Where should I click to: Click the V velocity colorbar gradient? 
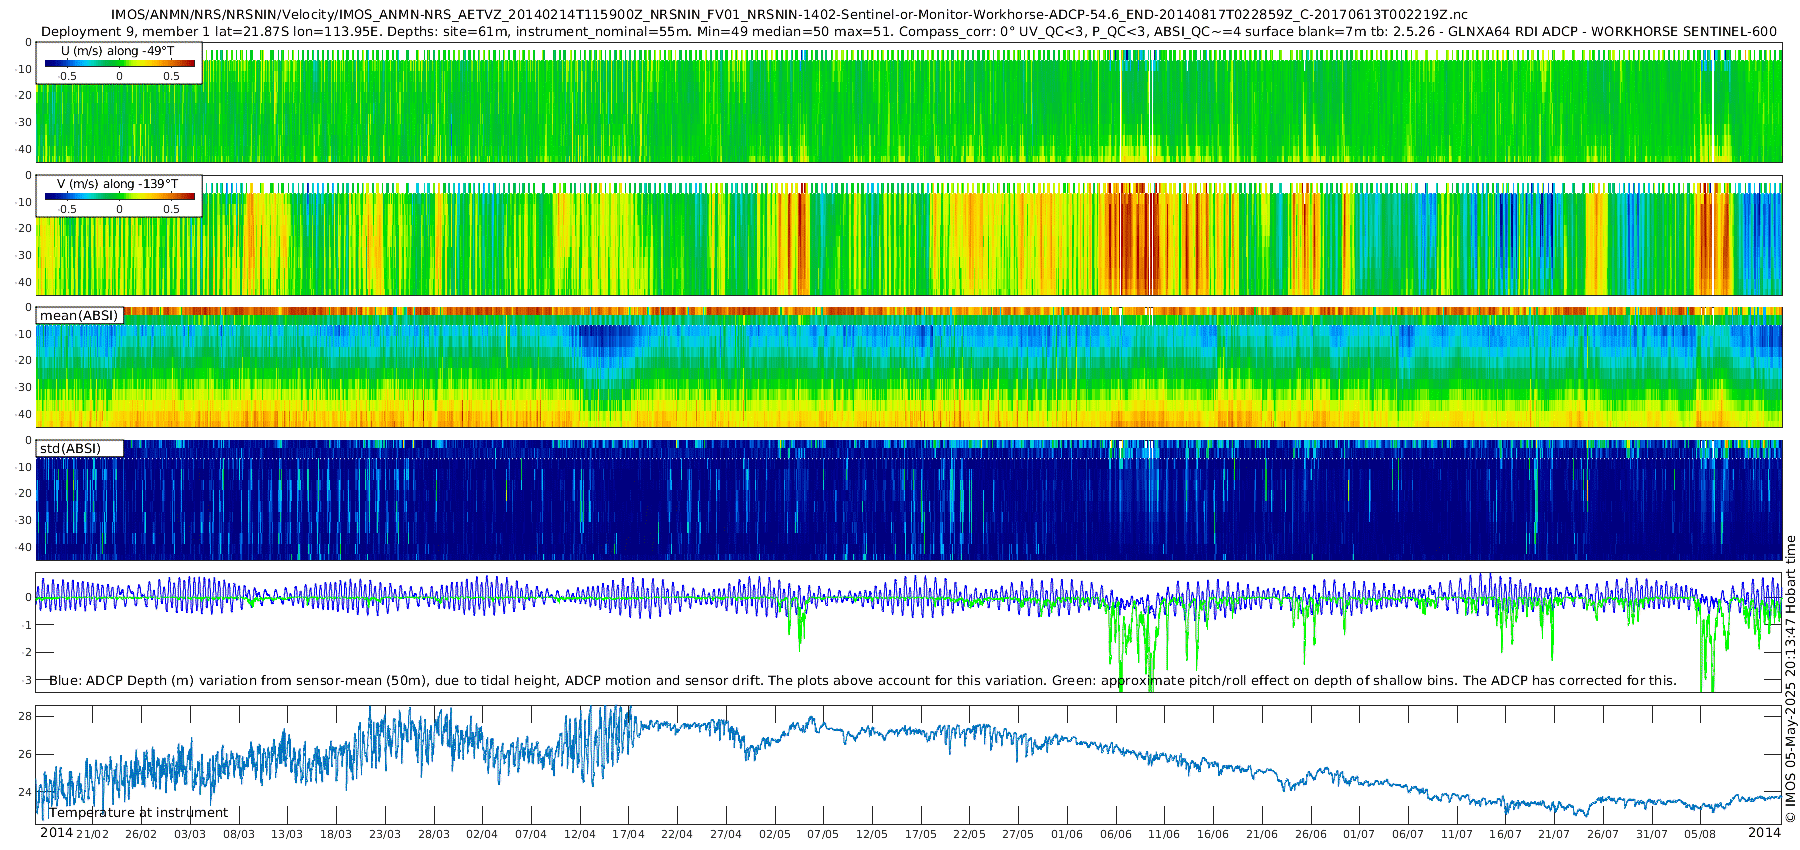coord(119,197)
